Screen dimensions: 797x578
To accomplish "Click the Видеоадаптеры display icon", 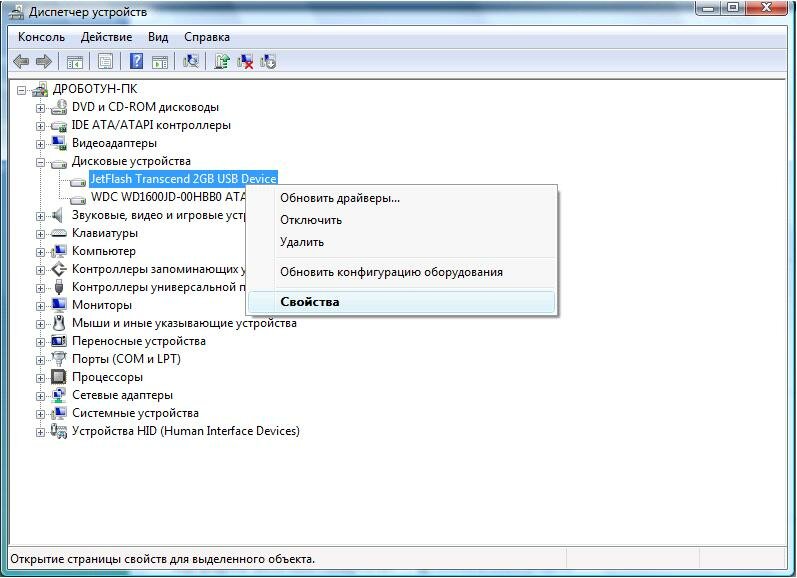I will pos(58,143).
